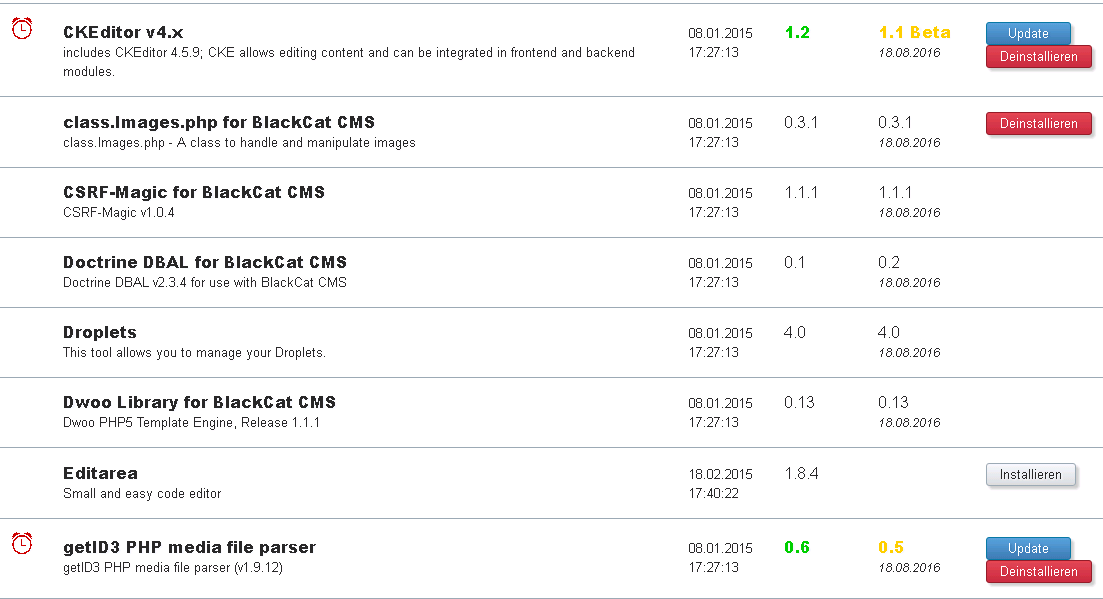Click the green 1.2 version of CKEditor

[797, 32]
